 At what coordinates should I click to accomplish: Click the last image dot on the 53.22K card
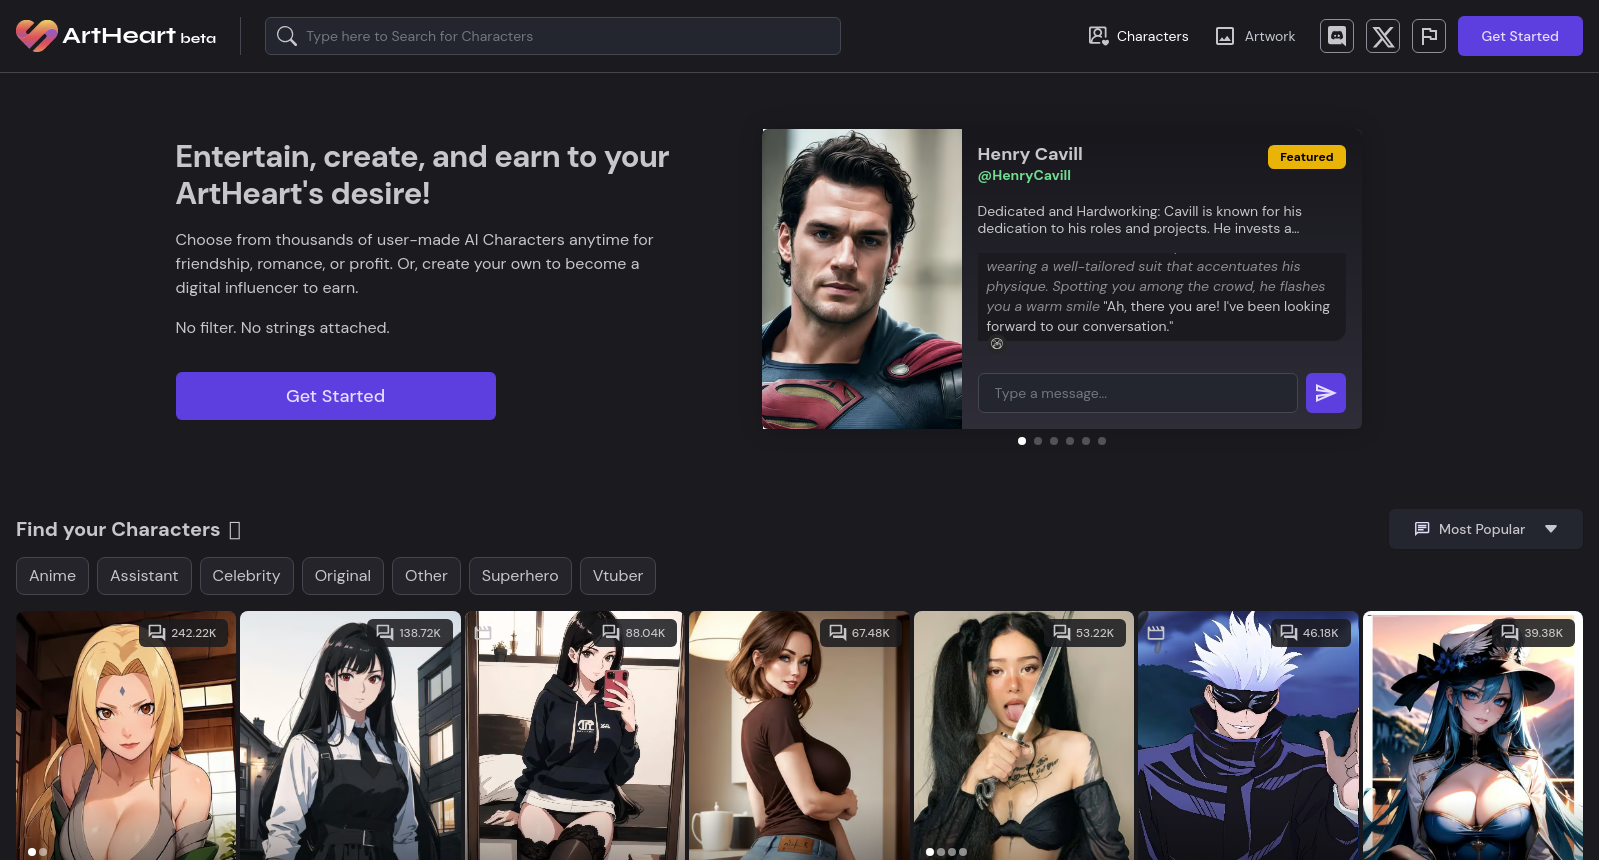tap(963, 852)
